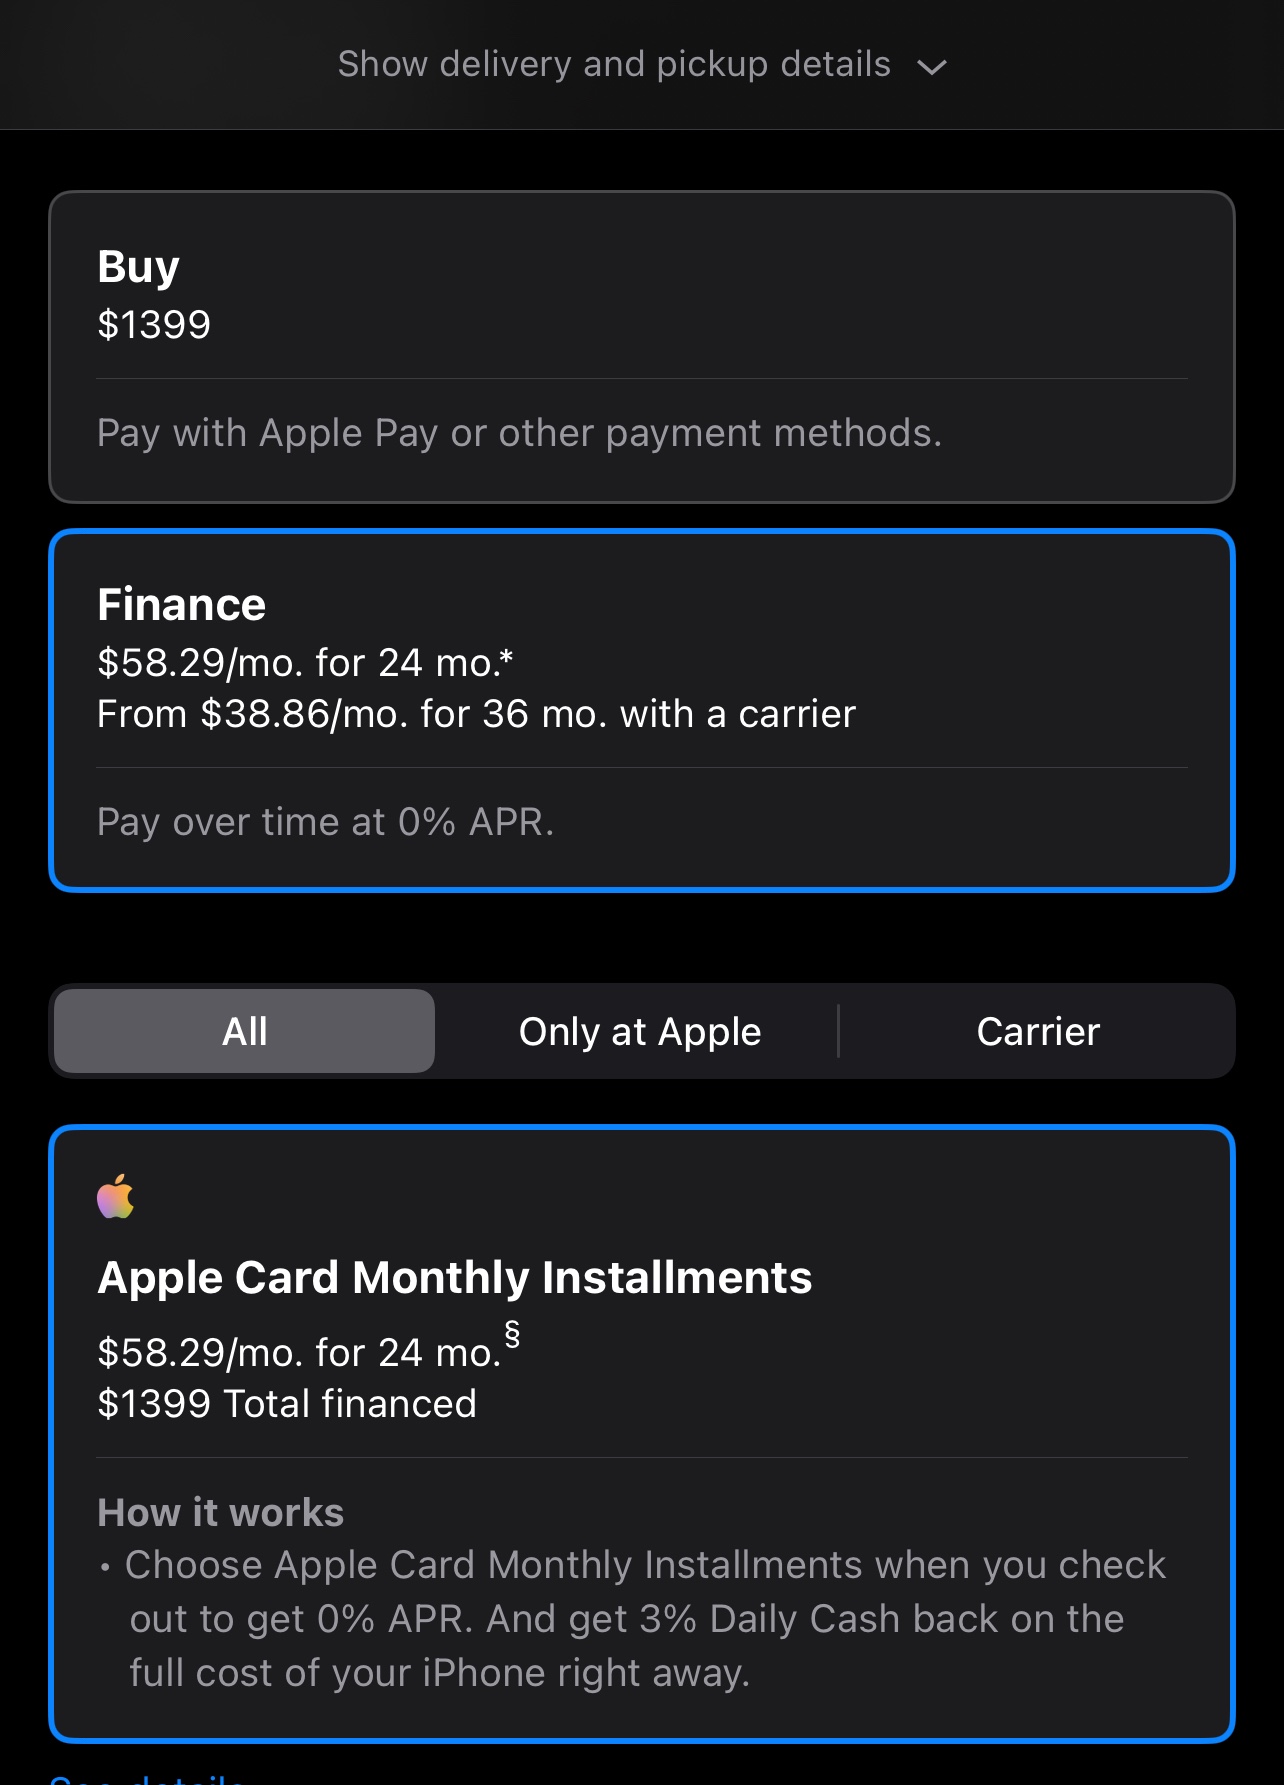Click the $1399 price under Buy
1284x1785 pixels.
[154, 325]
